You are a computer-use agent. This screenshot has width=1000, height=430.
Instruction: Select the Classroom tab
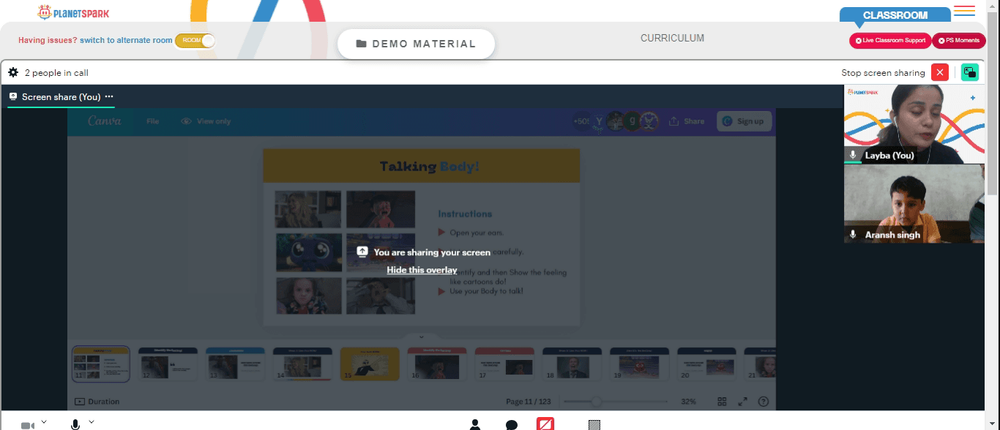click(895, 15)
